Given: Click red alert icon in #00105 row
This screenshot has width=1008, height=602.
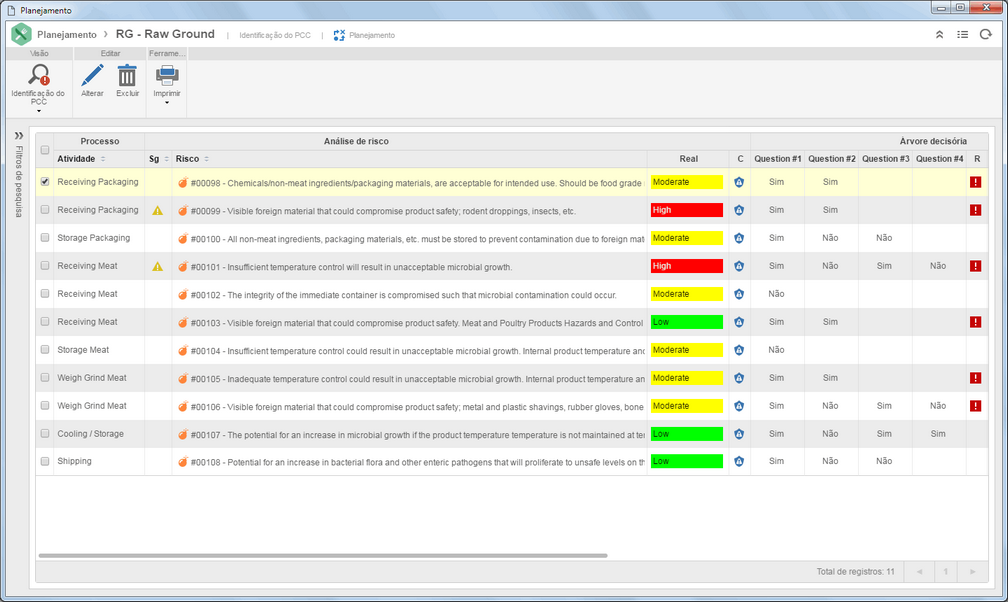Looking at the screenshot, I should [x=976, y=378].
